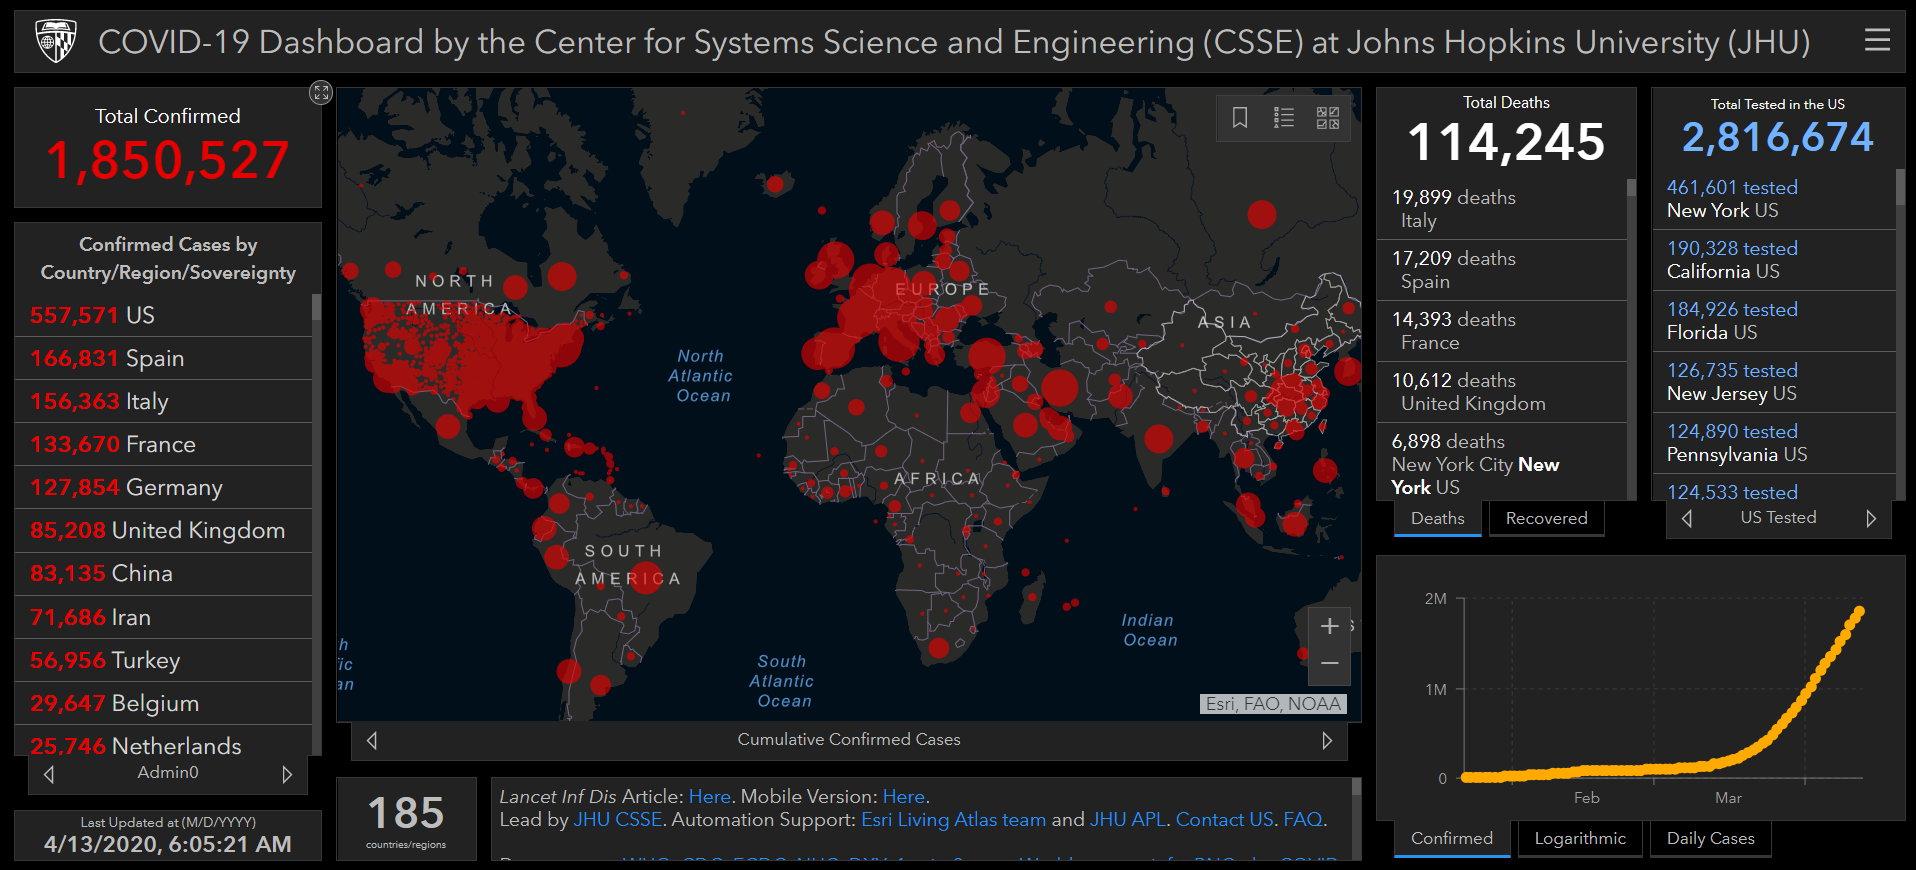Select the 133,670 France row
This screenshot has width=1916, height=870.
[x=164, y=444]
